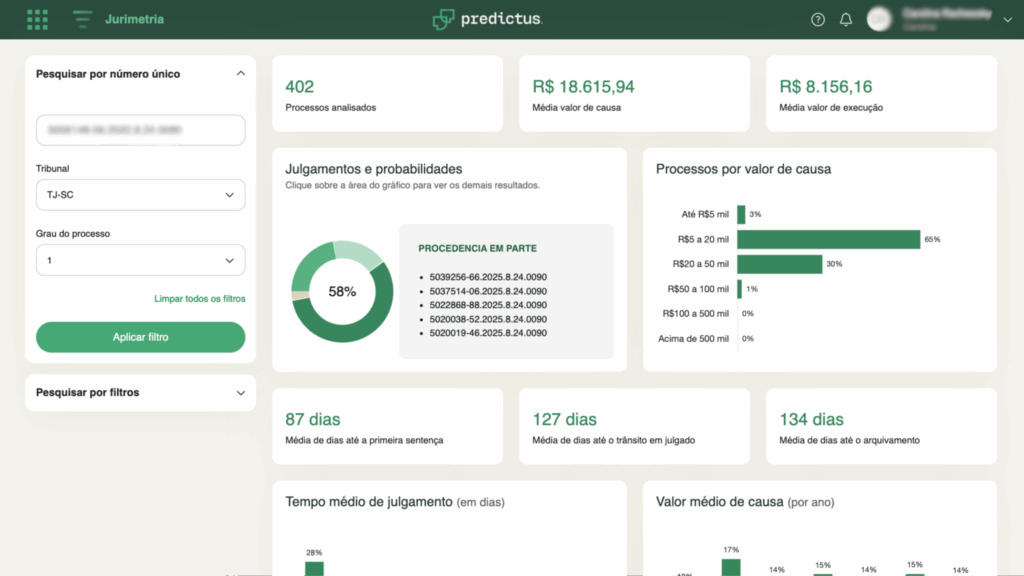Open the apps grid icon in header
The height and width of the screenshot is (576, 1024).
click(x=37, y=19)
